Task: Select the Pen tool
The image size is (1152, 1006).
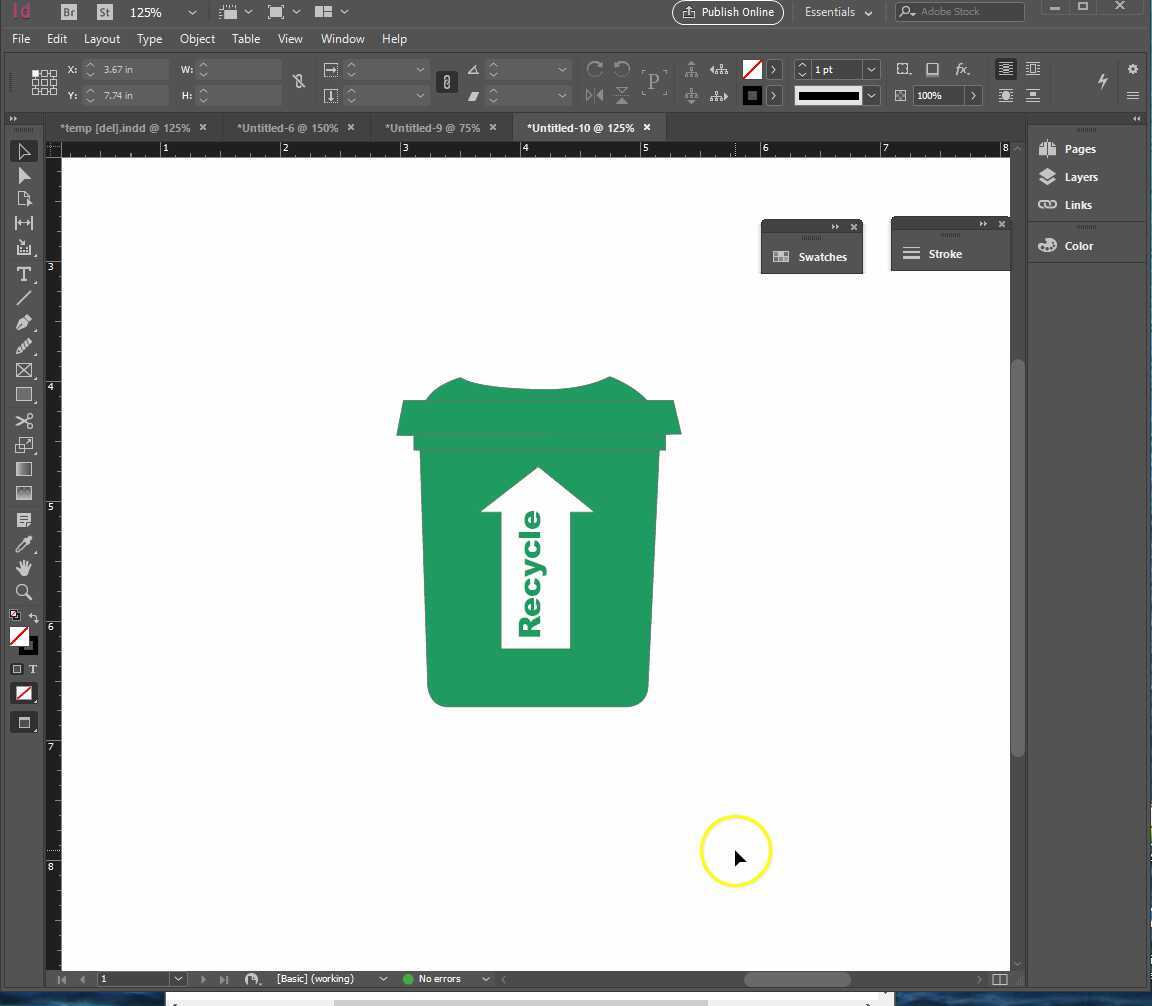Action: [x=24, y=322]
